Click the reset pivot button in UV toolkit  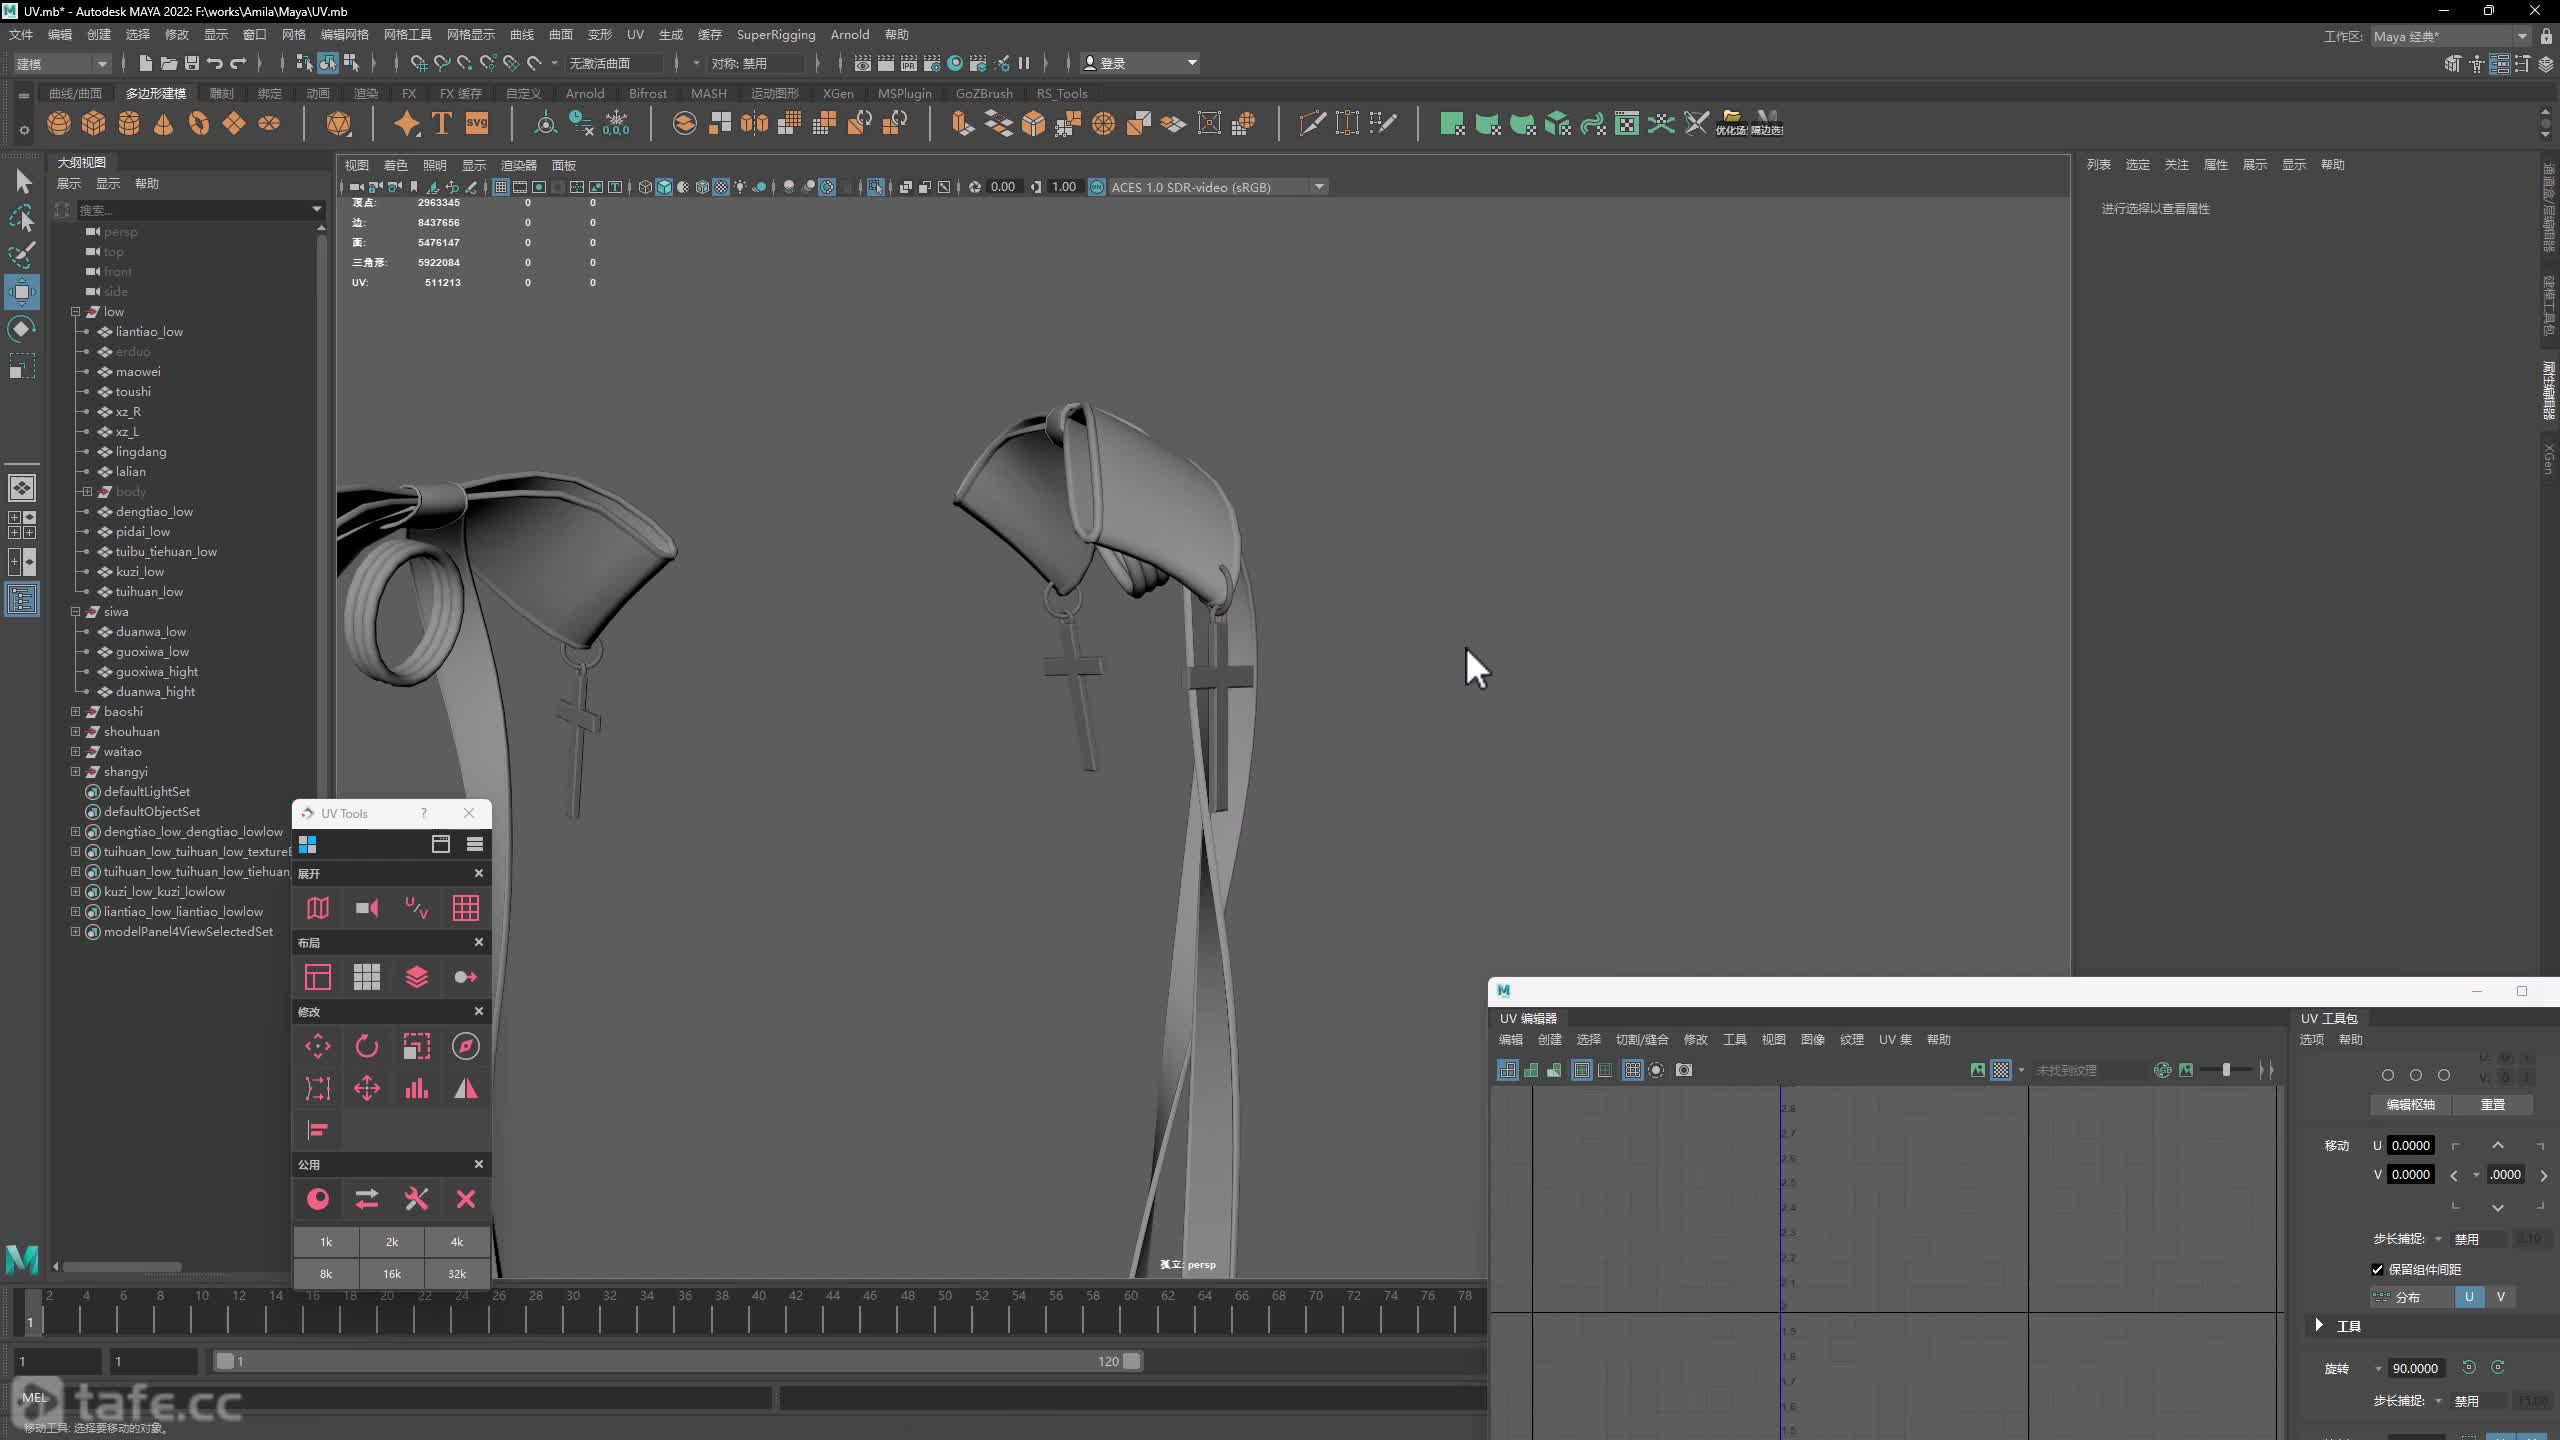2493,1105
